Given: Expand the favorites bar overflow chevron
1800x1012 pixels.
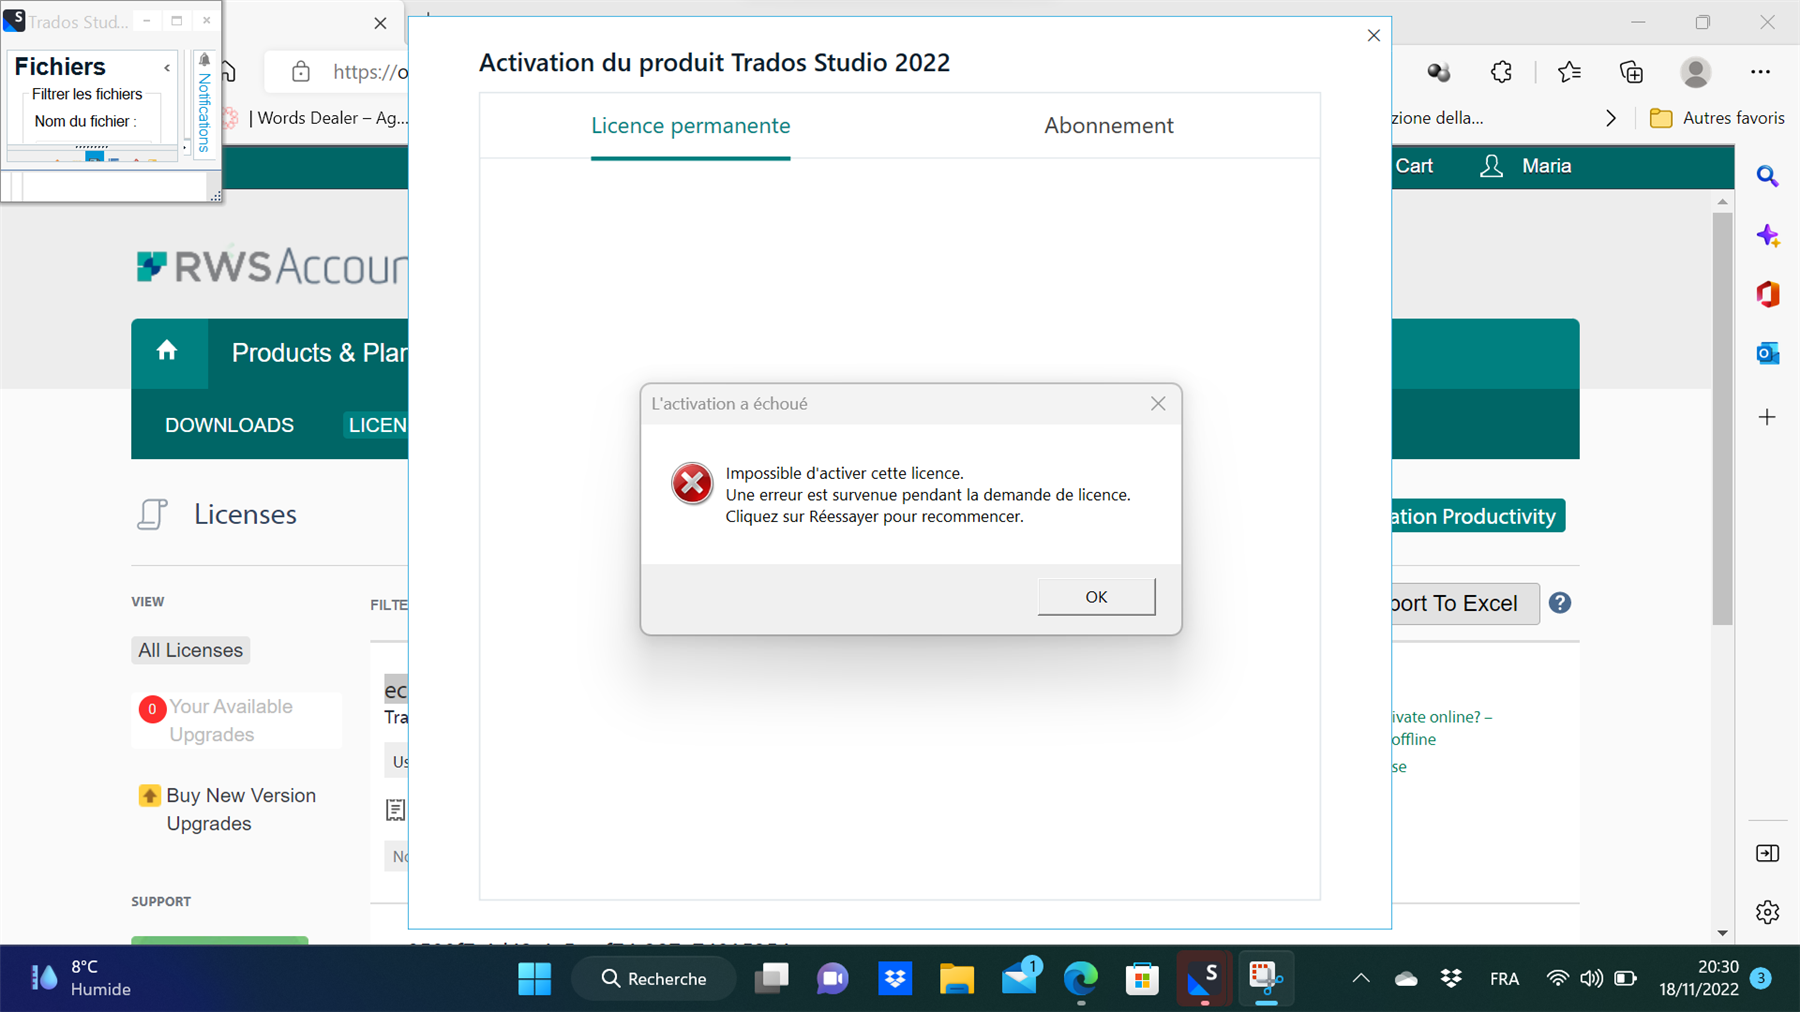Looking at the screenshot, I should click(x=1611, y=117).
